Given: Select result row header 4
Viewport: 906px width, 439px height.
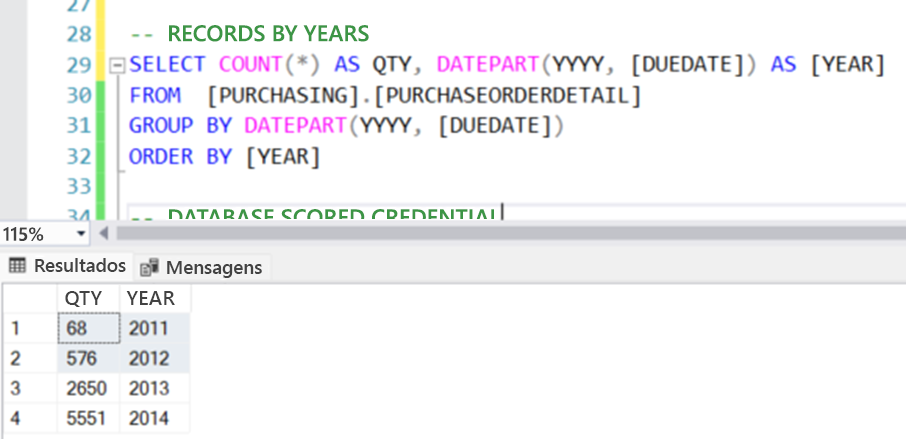Looking at the screenshot, I should pyautogui.click(x=29, y=418).
